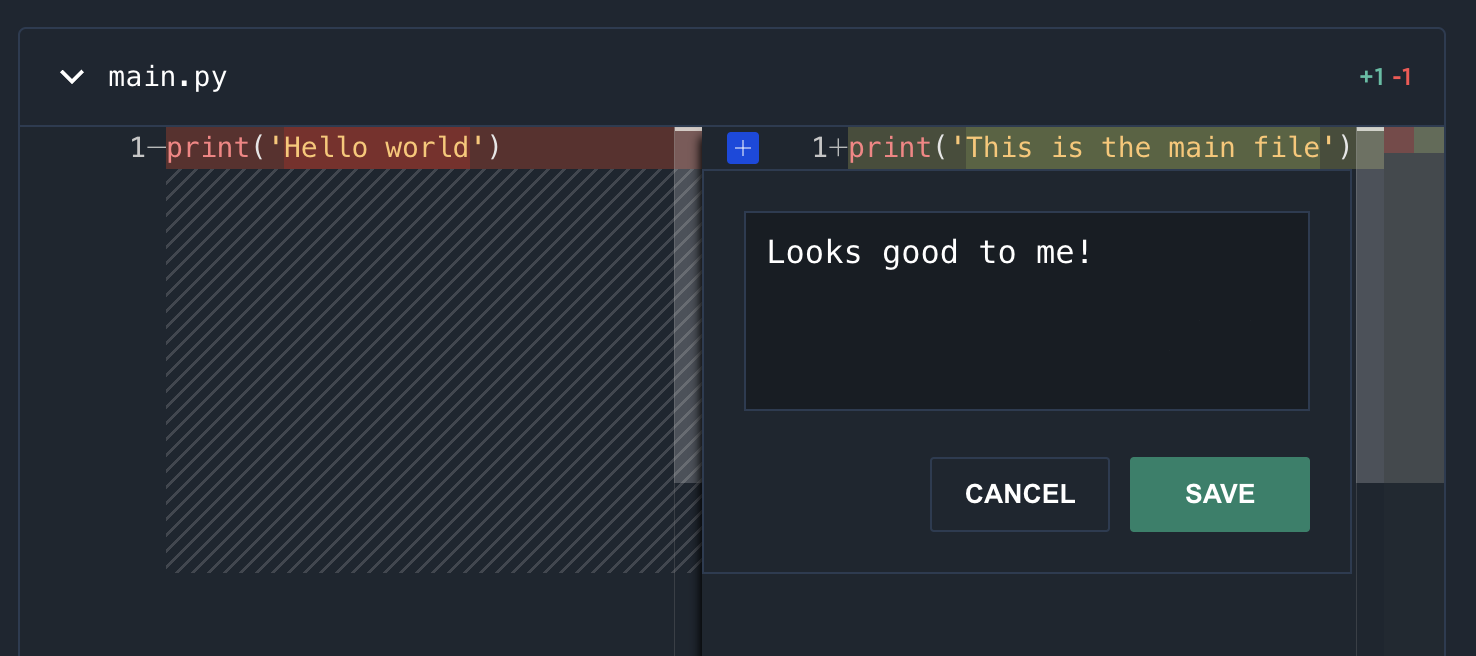Click the removed 'Hello world' string
Image resolution: width=1476 pixels, height=656 pixels.
(376, 148)
